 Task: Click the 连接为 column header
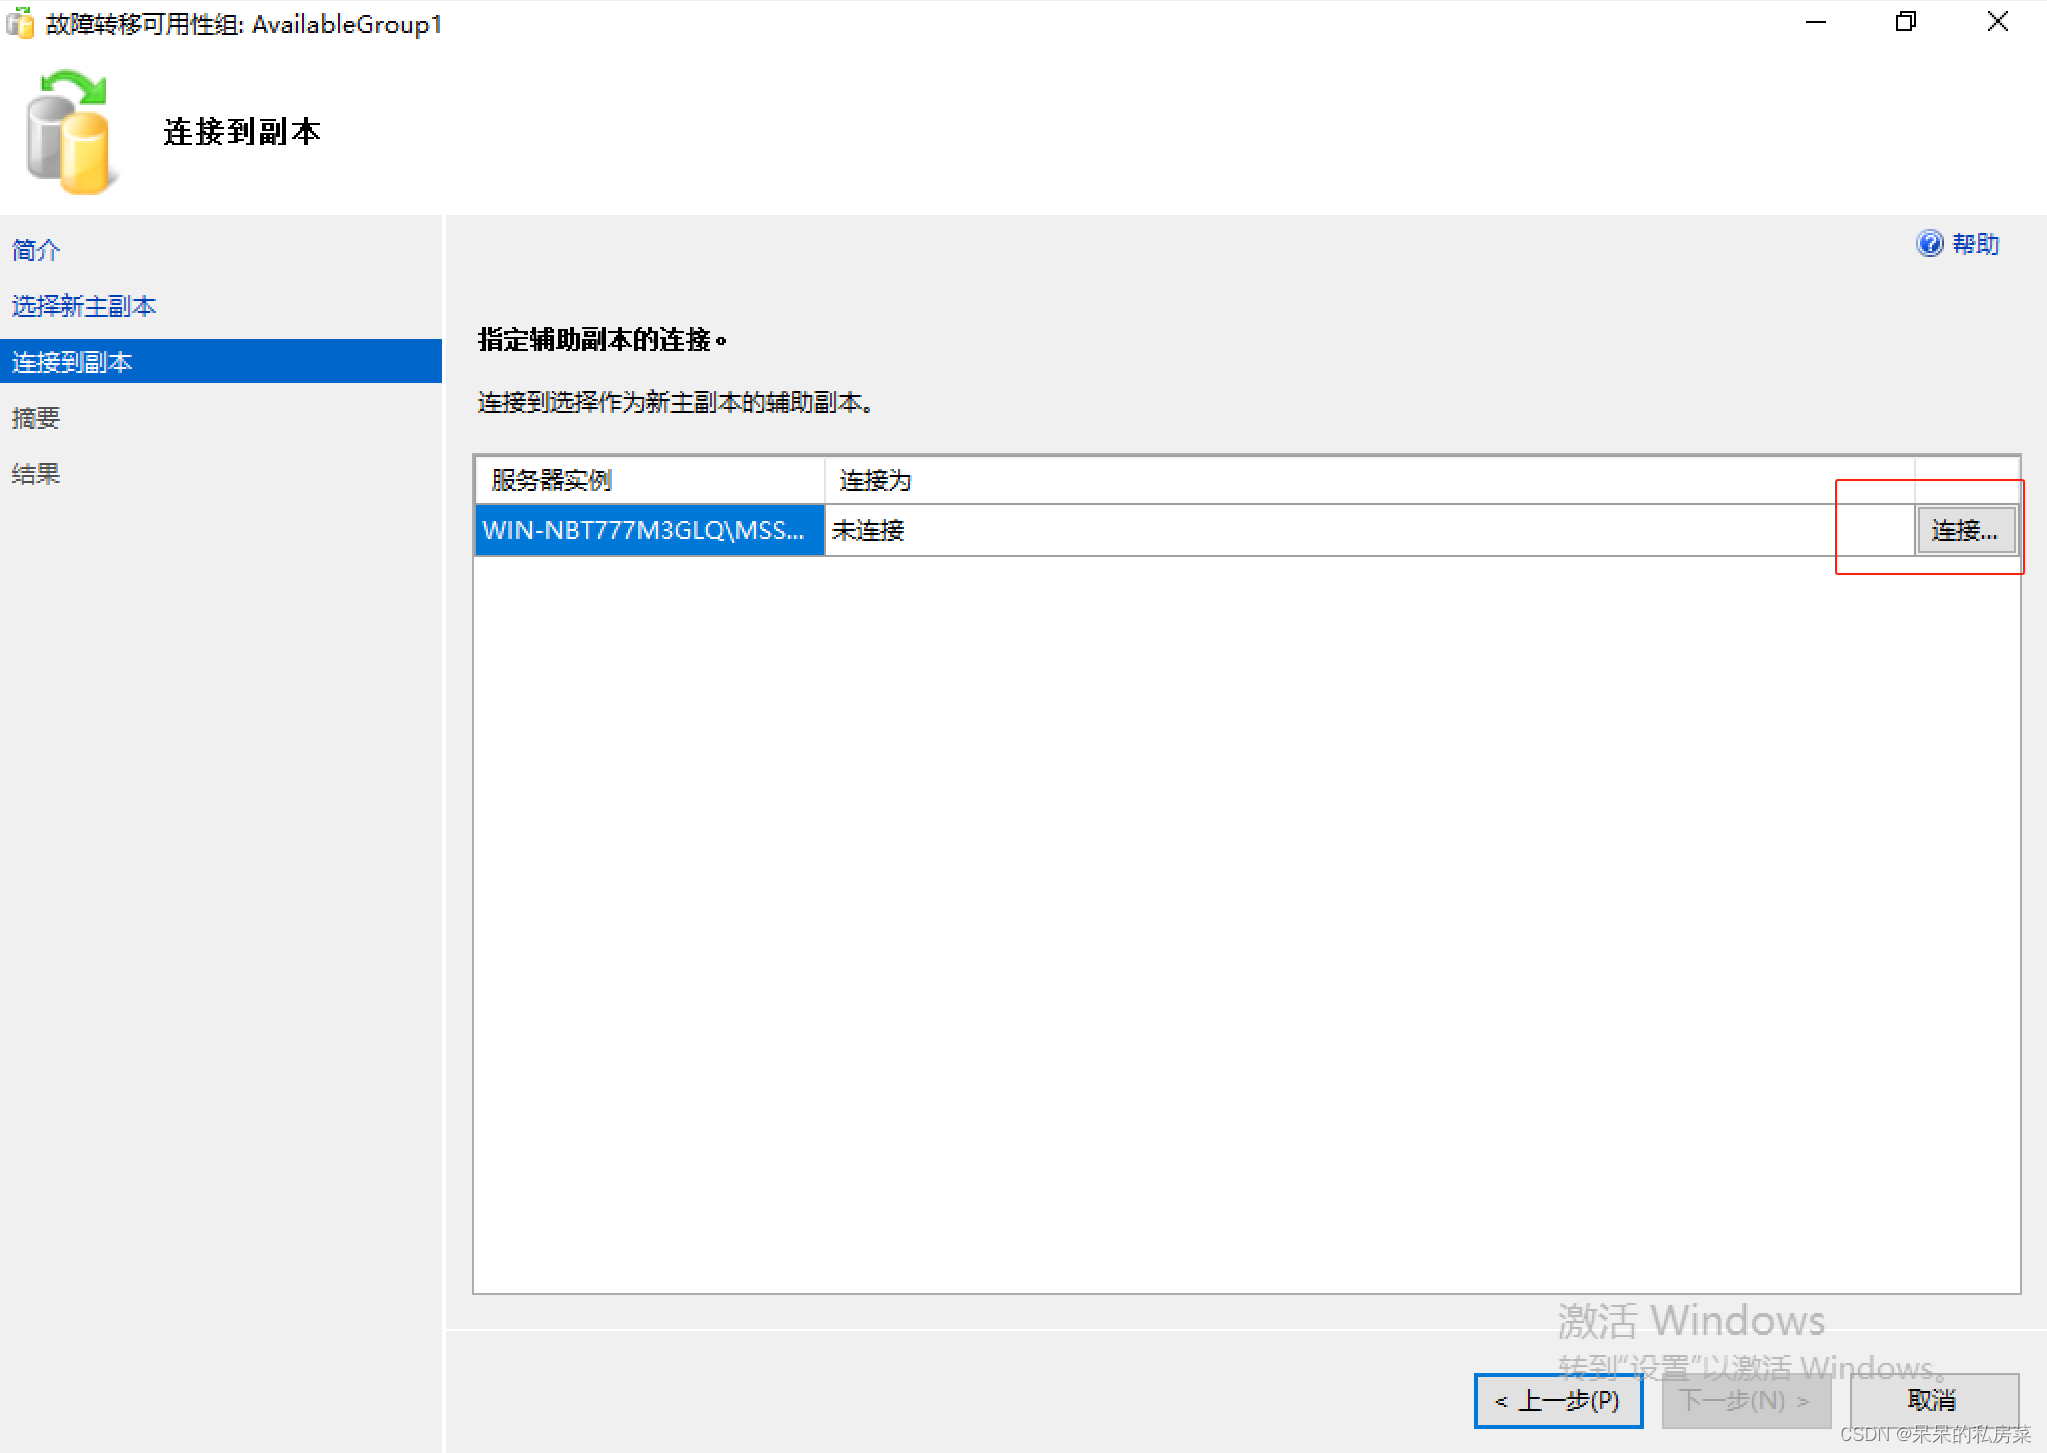click(x=1369, y=481)
